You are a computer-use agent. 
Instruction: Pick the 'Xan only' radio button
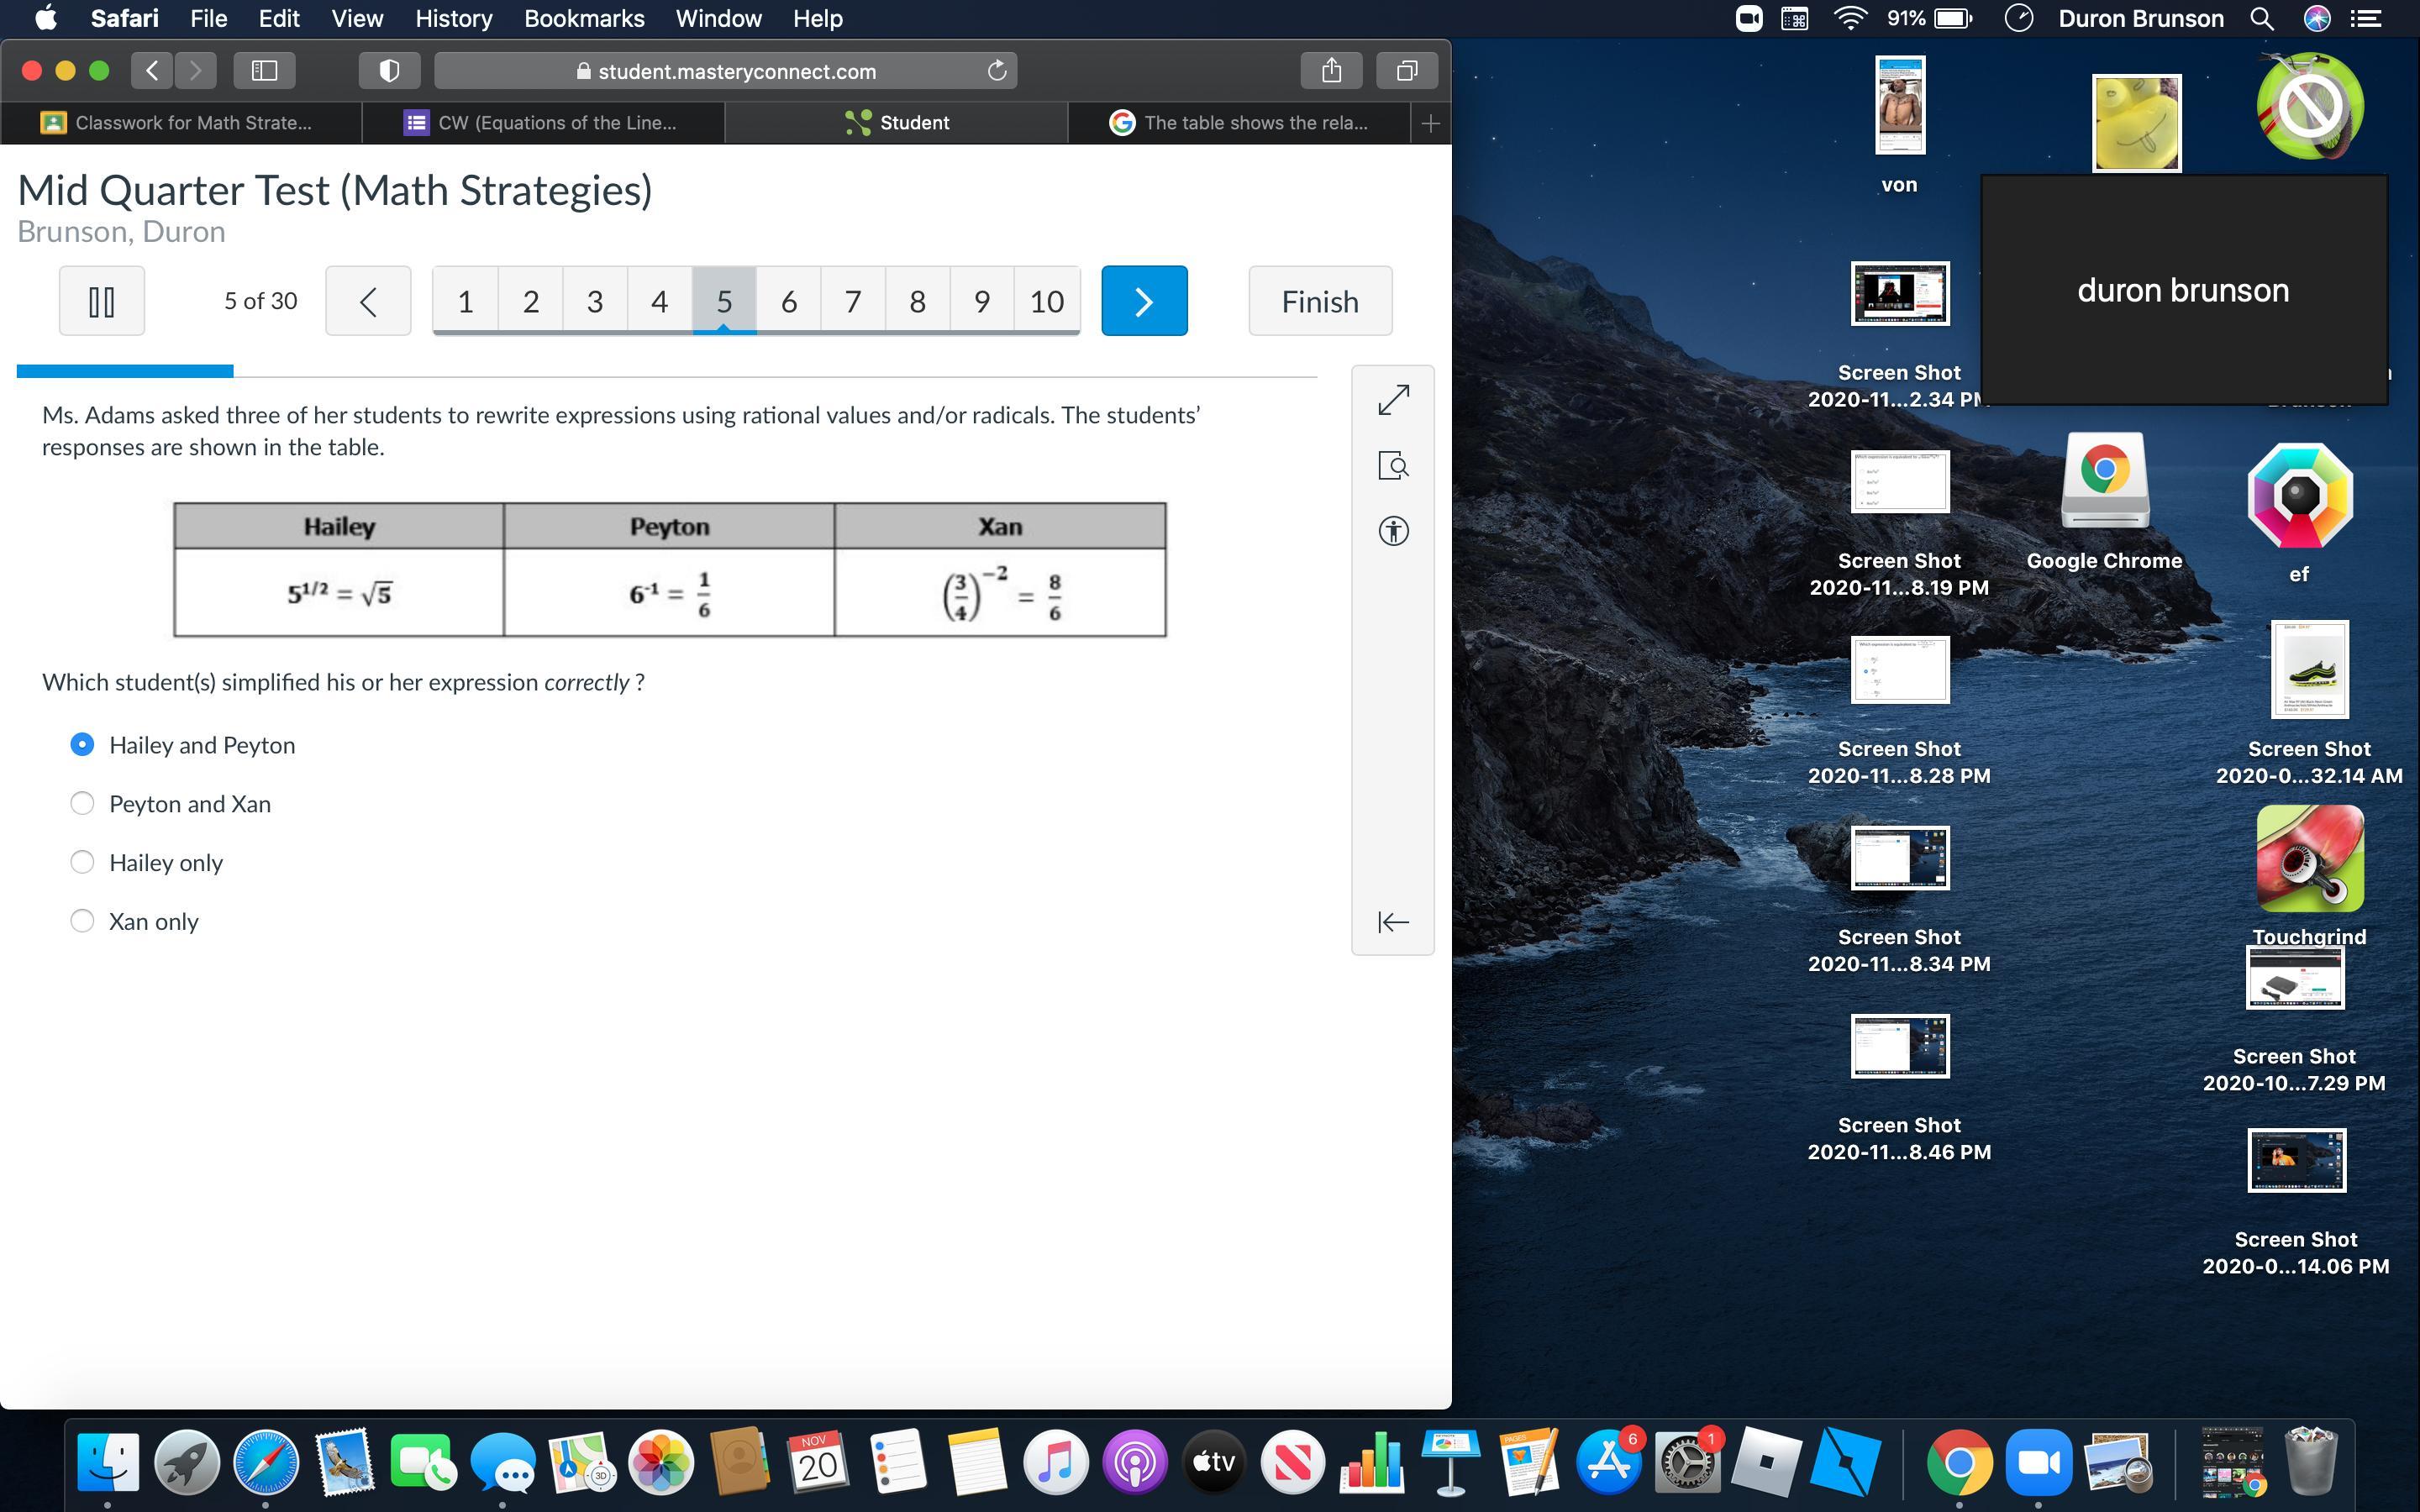click(x=82, y=921)
